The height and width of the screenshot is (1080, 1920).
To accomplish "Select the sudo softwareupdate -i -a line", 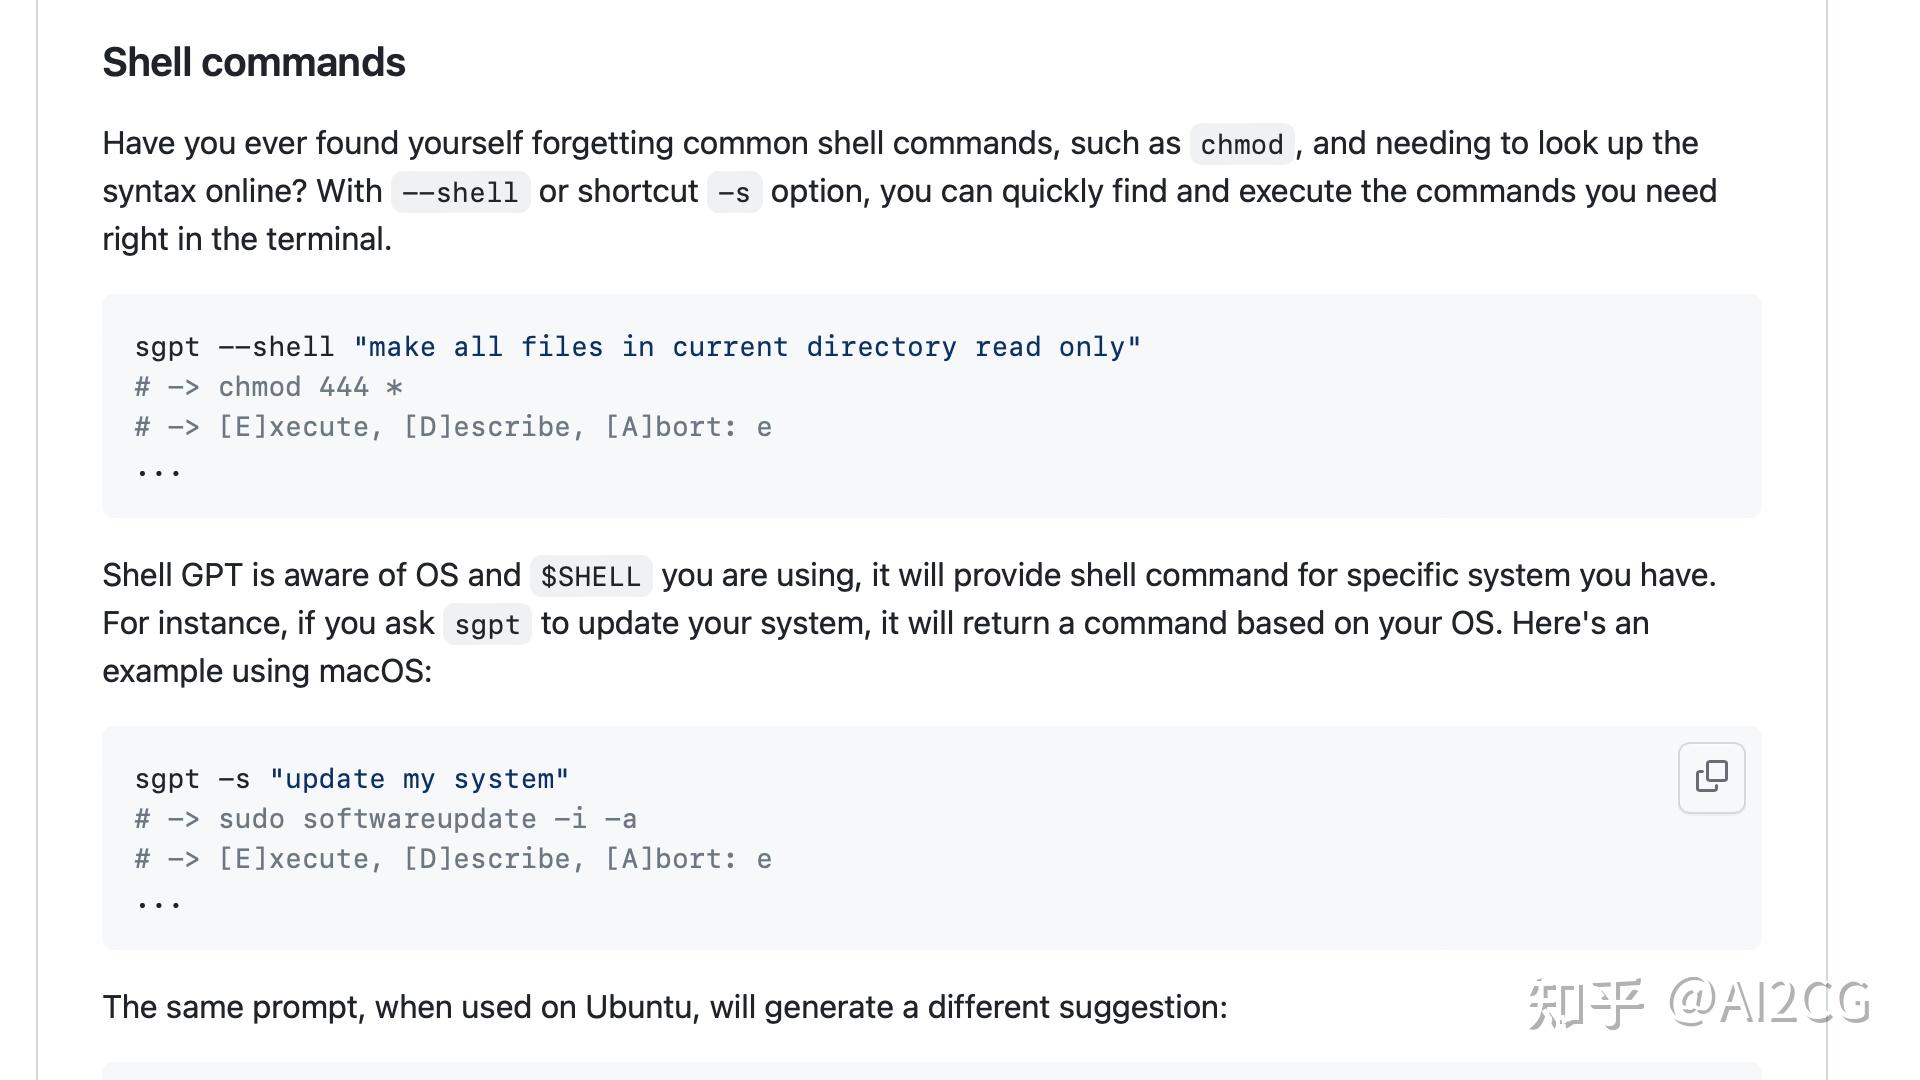I will [x=386, y=819].
